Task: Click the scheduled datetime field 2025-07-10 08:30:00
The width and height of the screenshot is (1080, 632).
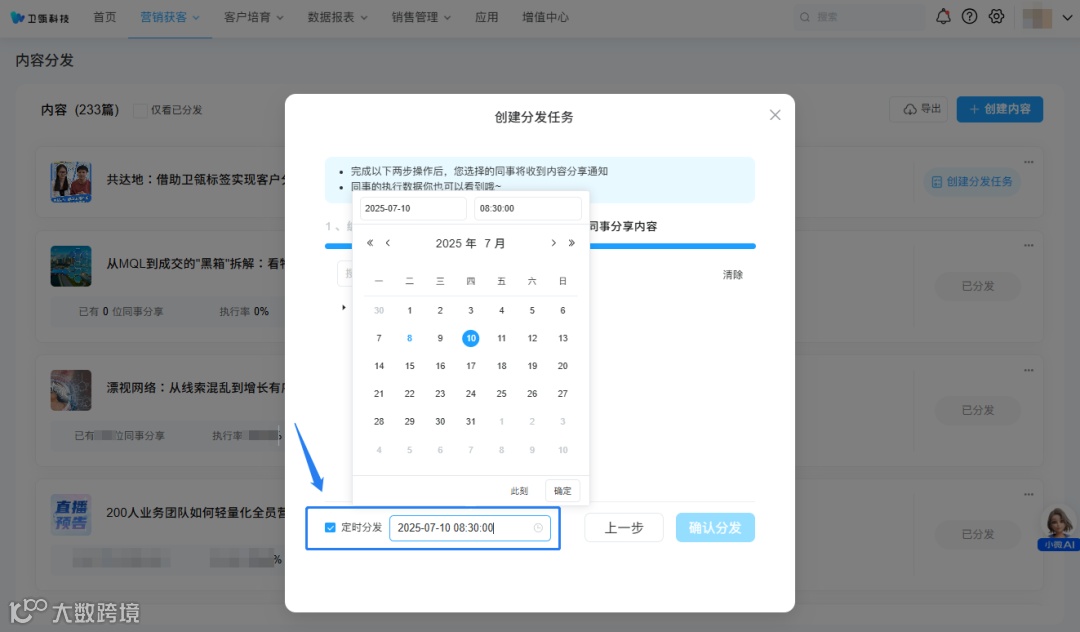Action: (470, 528)
